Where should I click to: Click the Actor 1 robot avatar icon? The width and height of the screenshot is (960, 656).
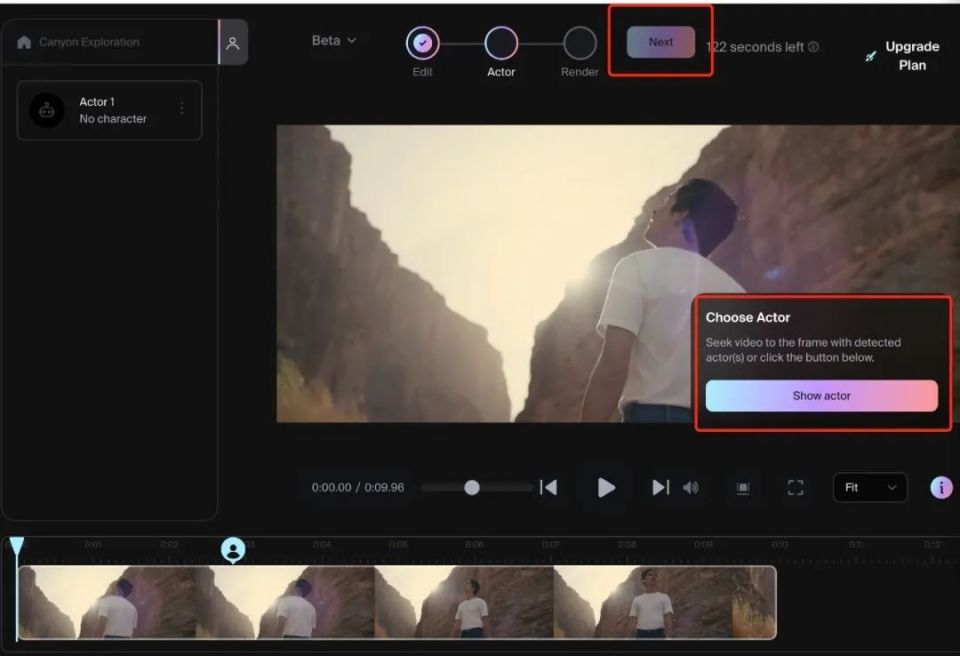(x=47, y=110)
